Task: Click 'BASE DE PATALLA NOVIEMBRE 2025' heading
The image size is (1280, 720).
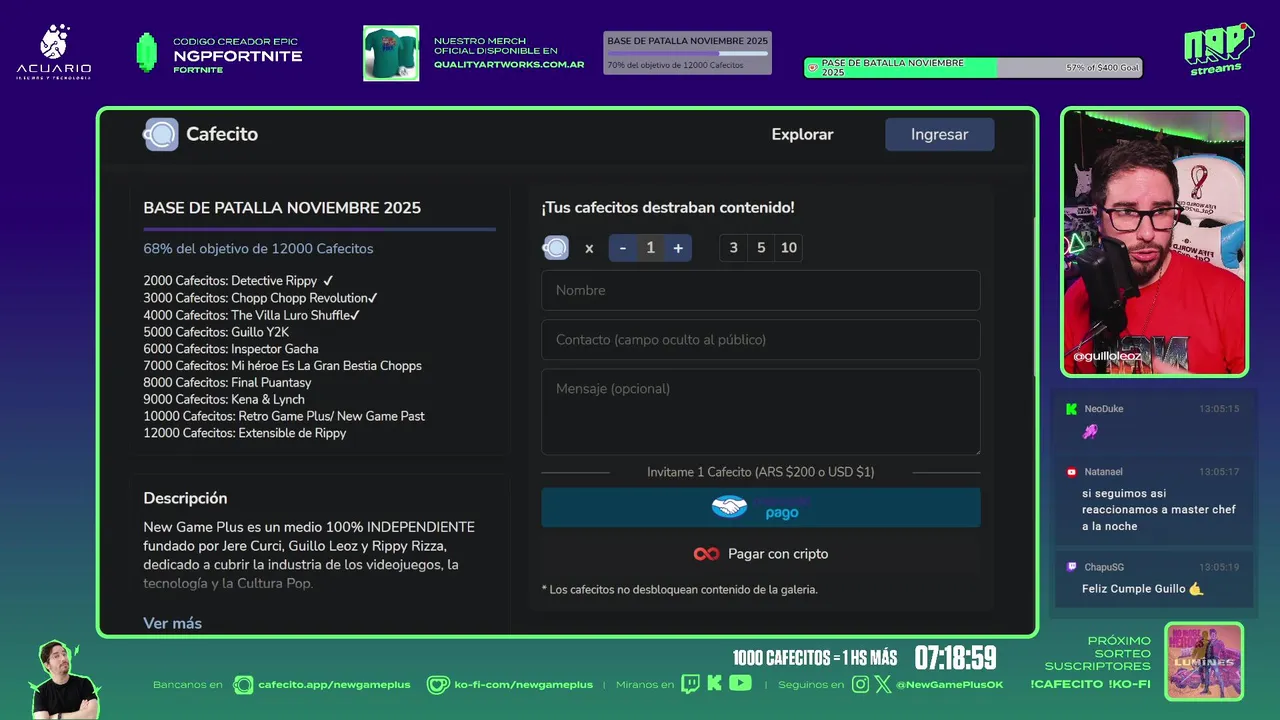Action: coord(282,208)
